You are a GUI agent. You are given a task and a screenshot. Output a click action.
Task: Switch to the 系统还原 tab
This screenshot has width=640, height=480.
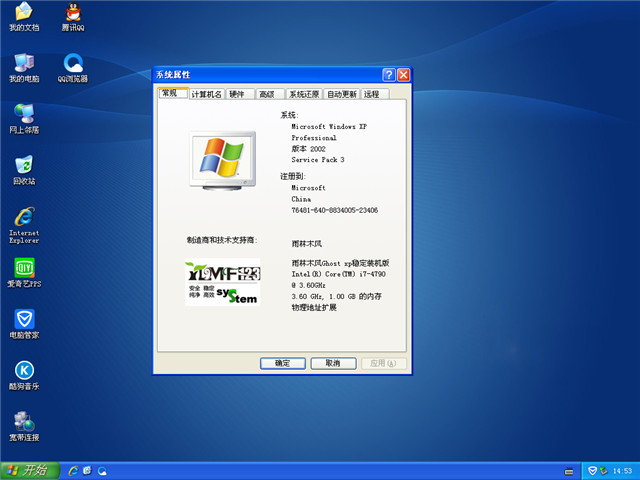click(304, 94)
